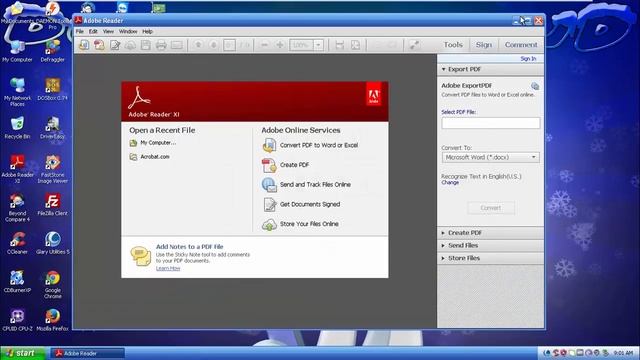
Task: Click Send and Track Files Online
Action: tap(307, 184)
